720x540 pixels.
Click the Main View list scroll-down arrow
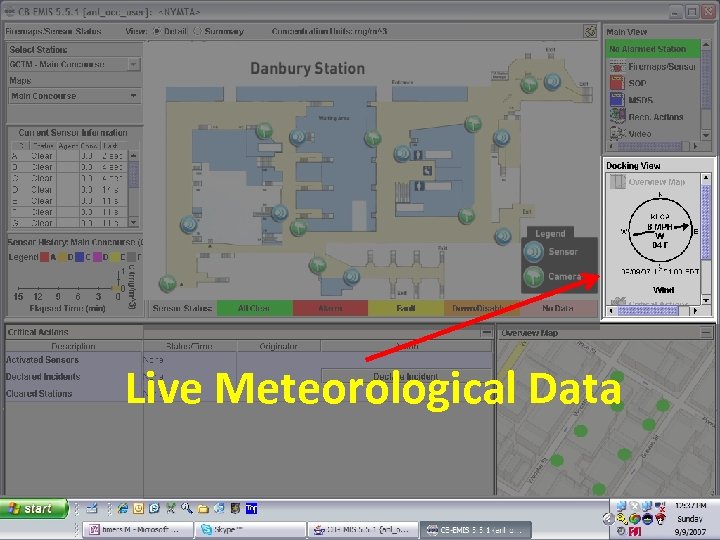[x=706, y=135]
